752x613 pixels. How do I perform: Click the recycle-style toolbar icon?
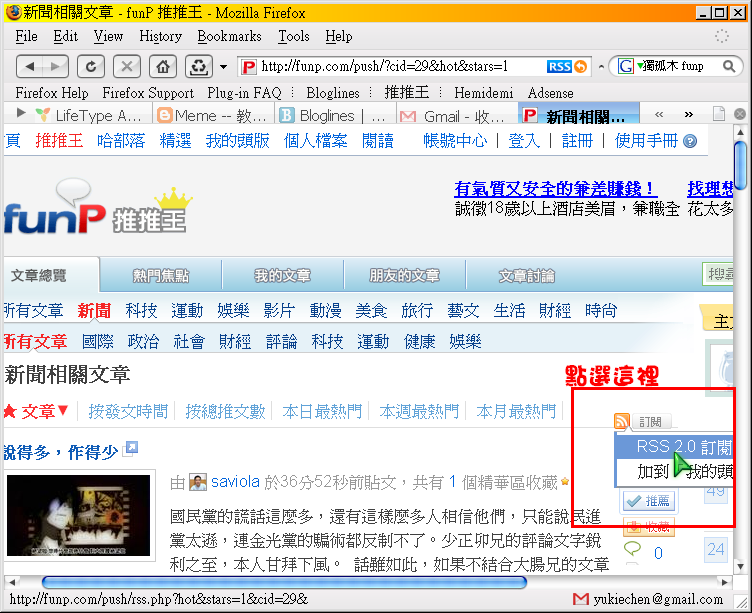[199, 66]
